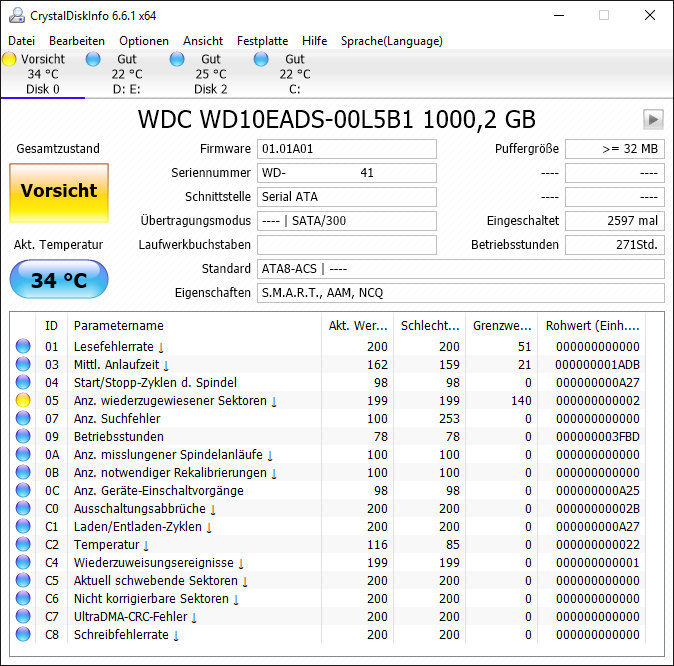Click Grenzwert 140 in row 05

[521, 401]
